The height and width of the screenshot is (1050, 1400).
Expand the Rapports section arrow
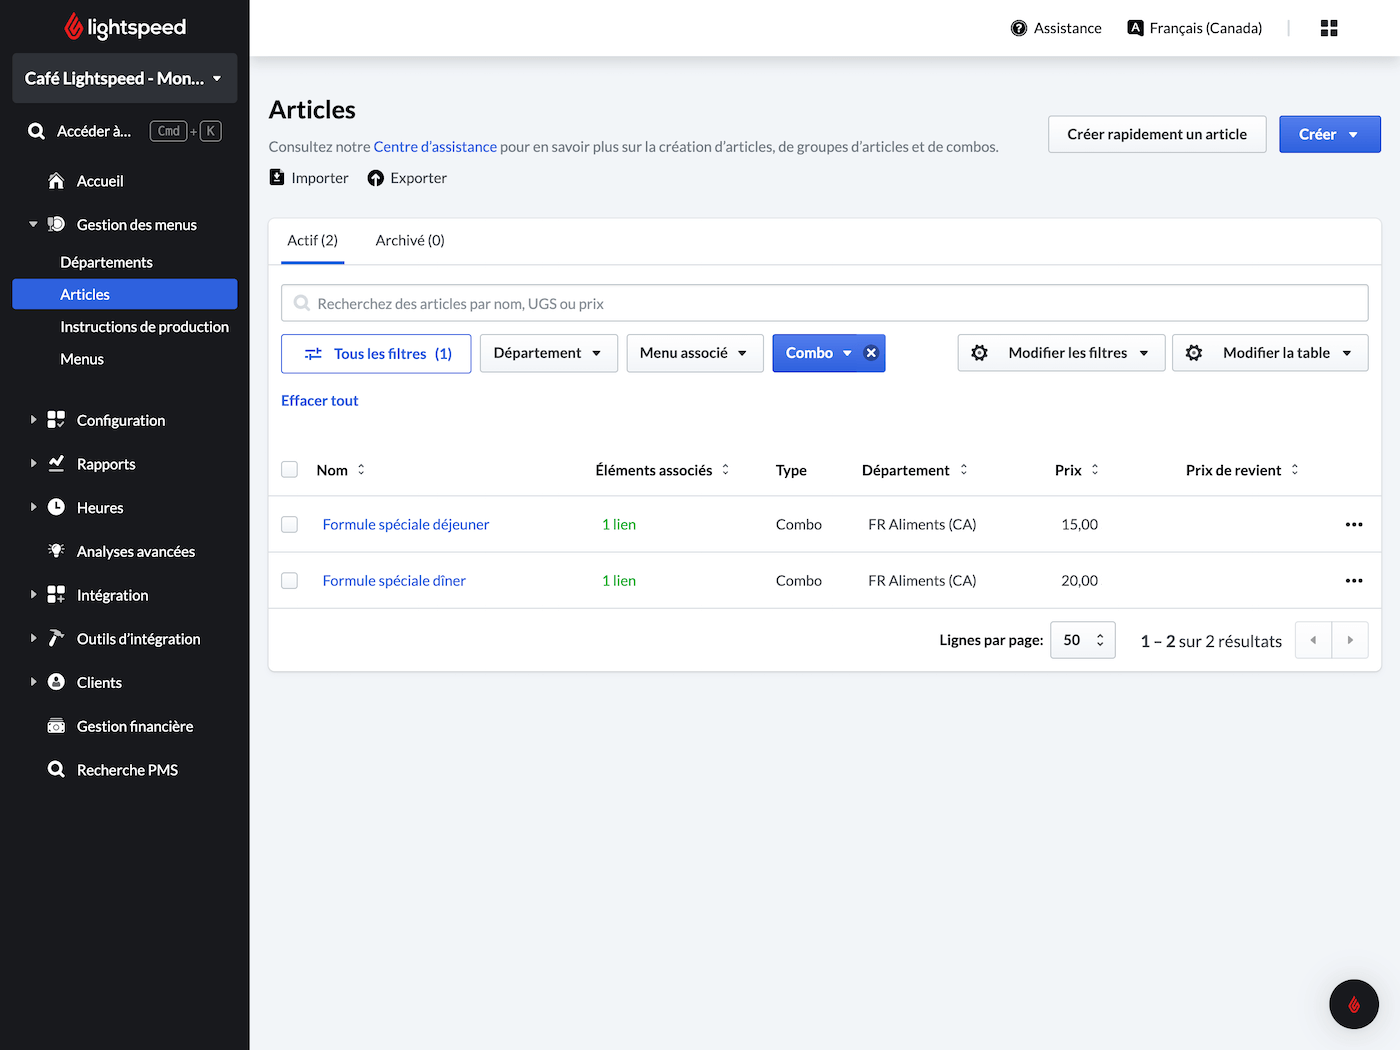click(33, 463)
